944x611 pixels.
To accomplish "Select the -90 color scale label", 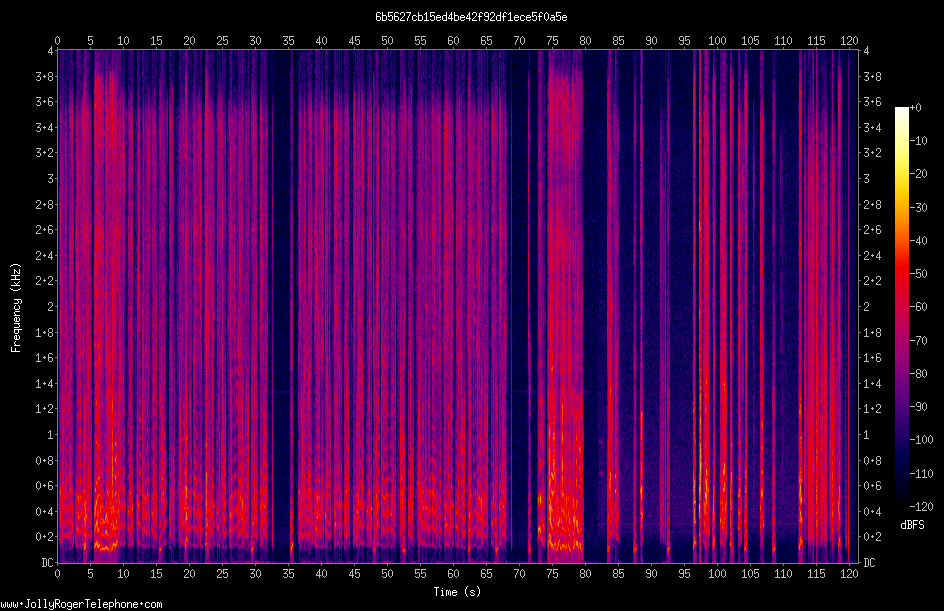I will (x=919, y=407).
